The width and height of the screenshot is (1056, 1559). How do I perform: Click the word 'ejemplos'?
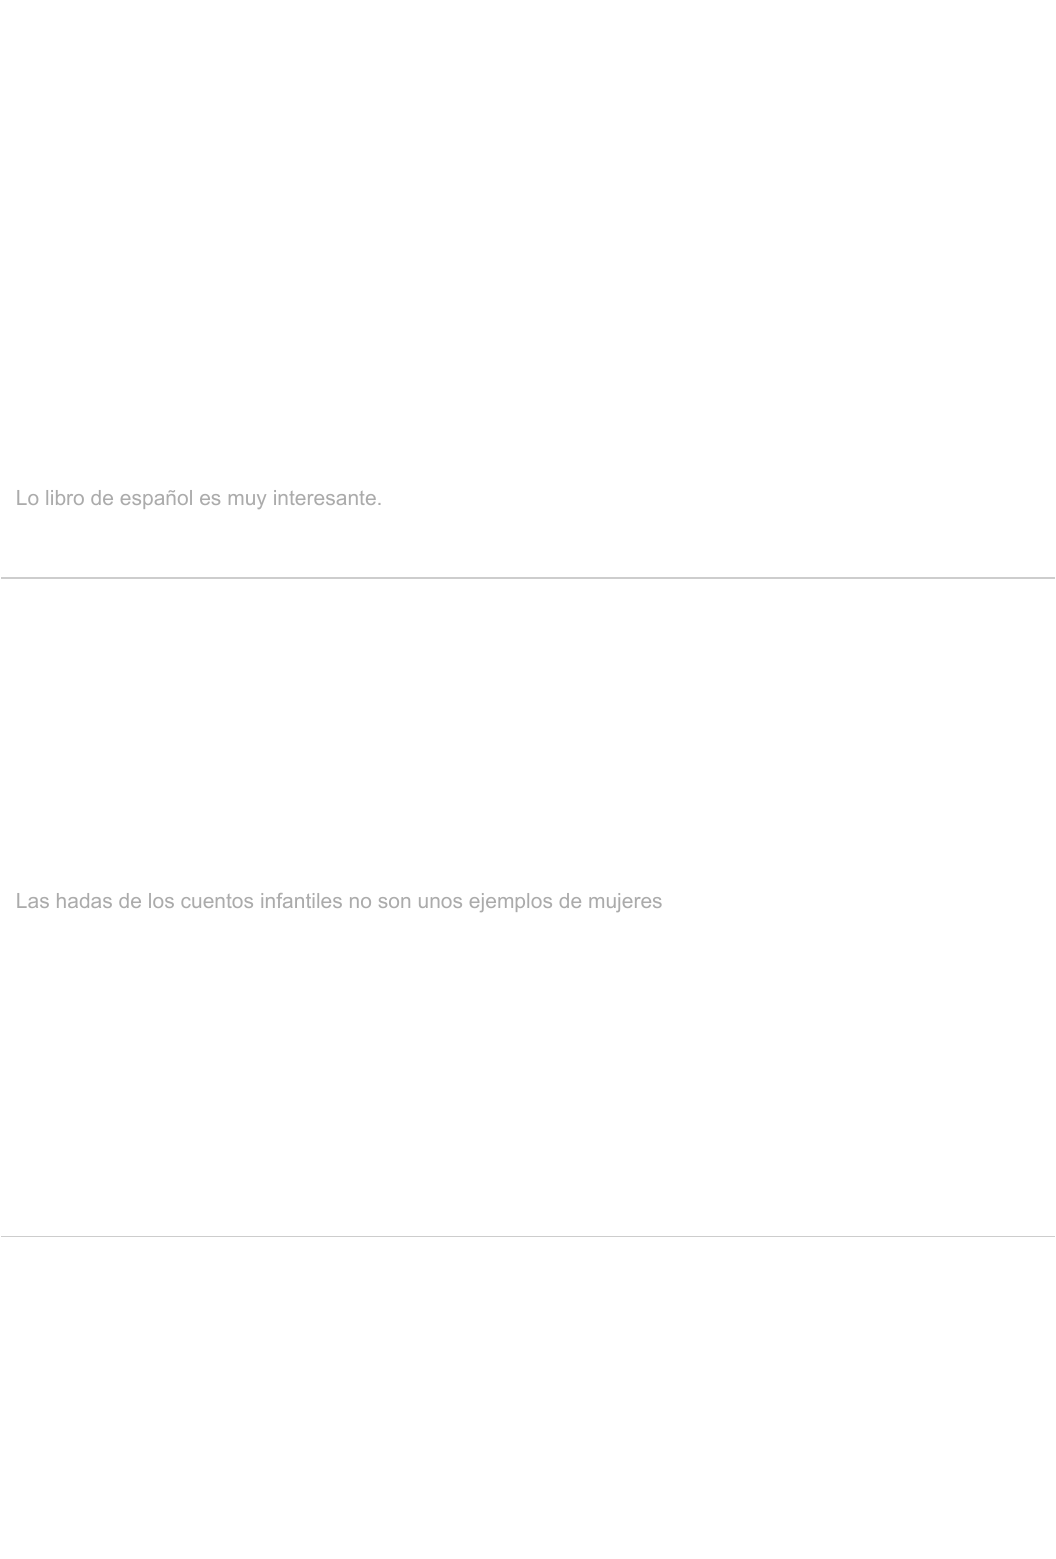[511, 903]
